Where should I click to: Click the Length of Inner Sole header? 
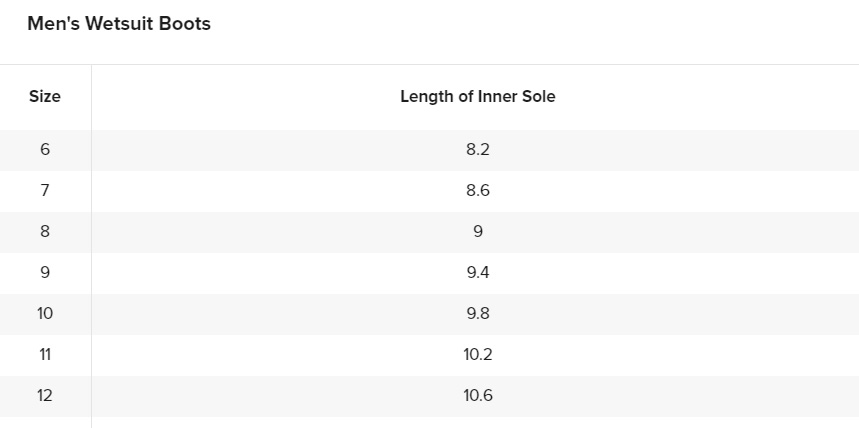coord(477,97)
